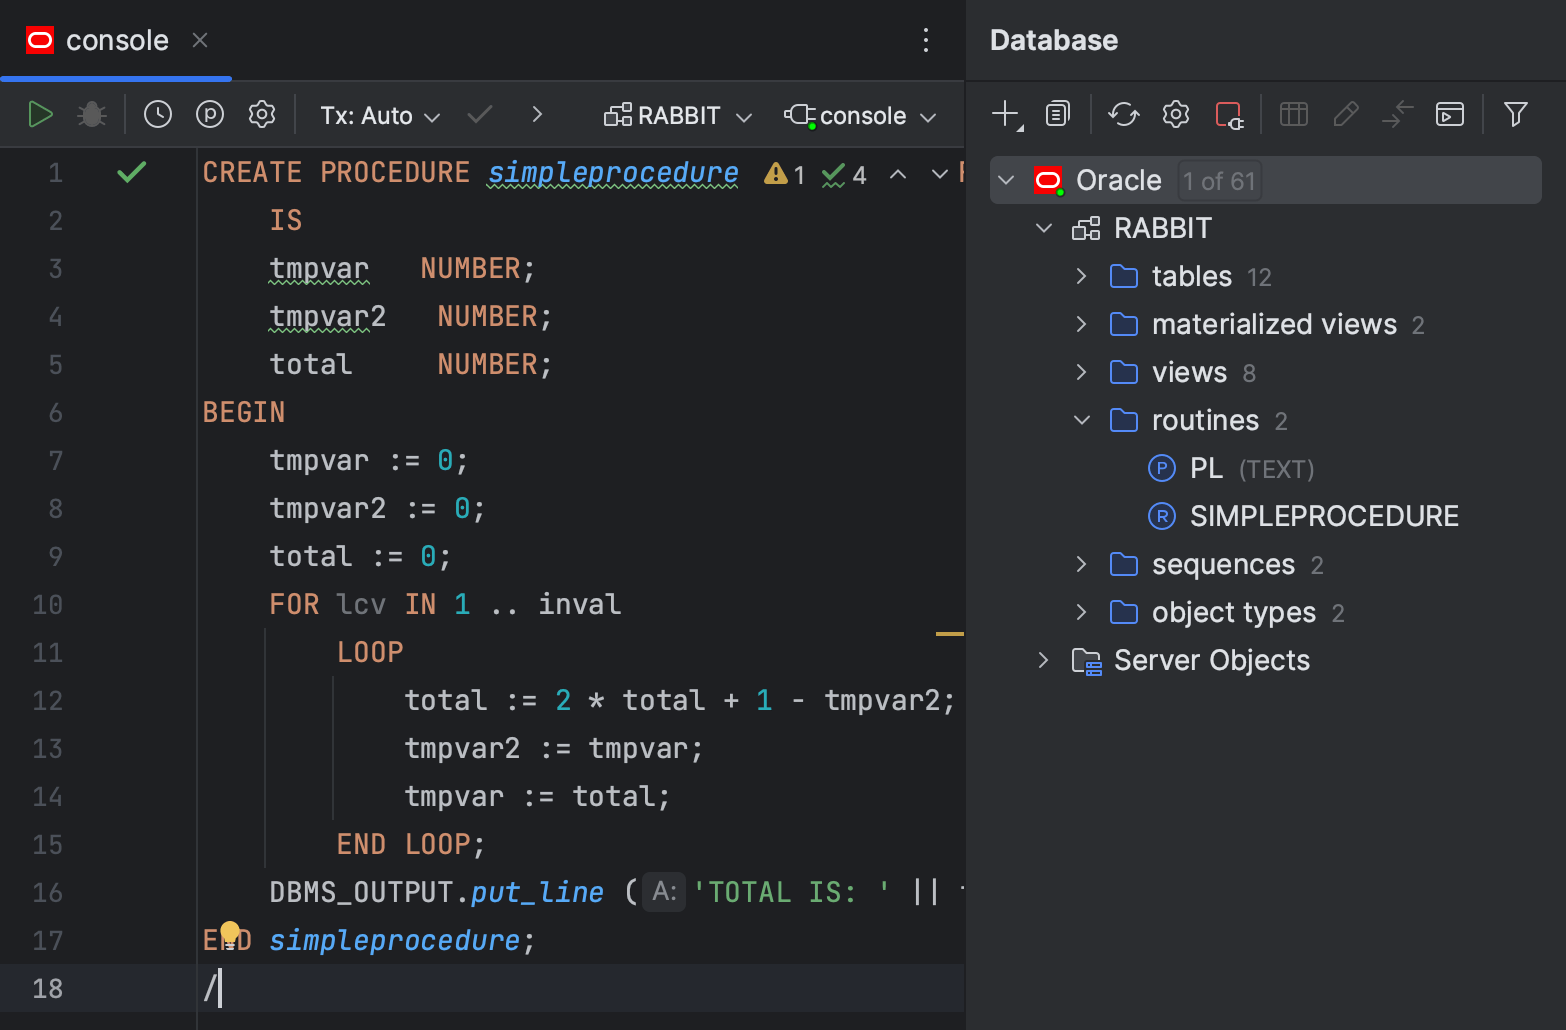Expand the Server Objects node

click(x=1043, y=660)
